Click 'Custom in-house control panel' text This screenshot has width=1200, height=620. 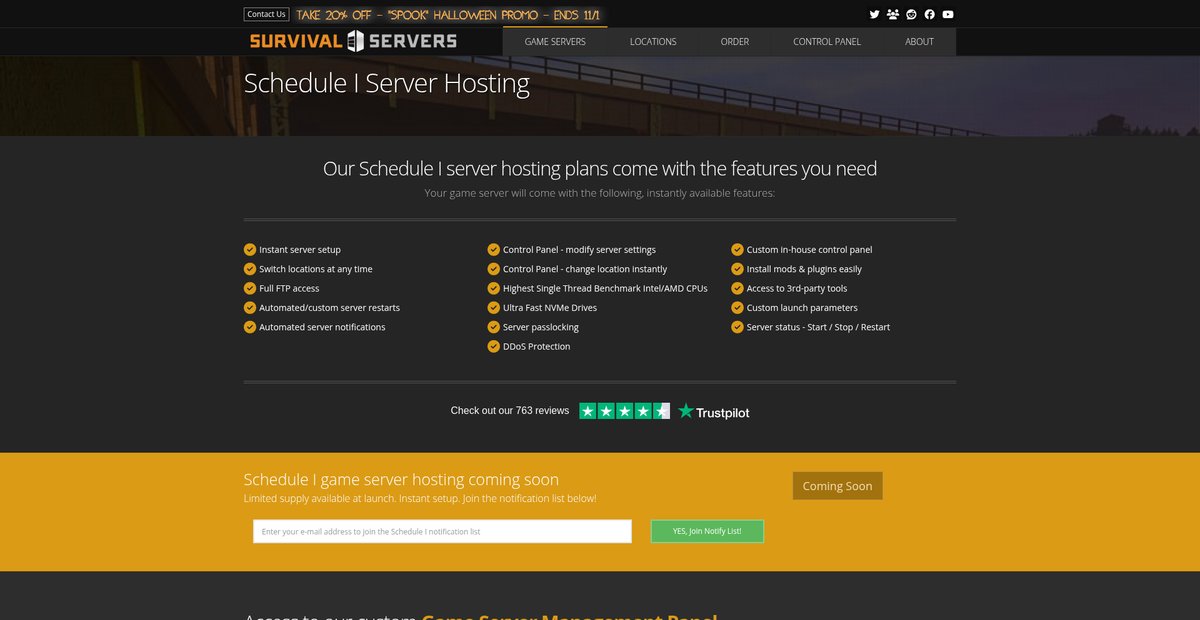coord(810,250)
